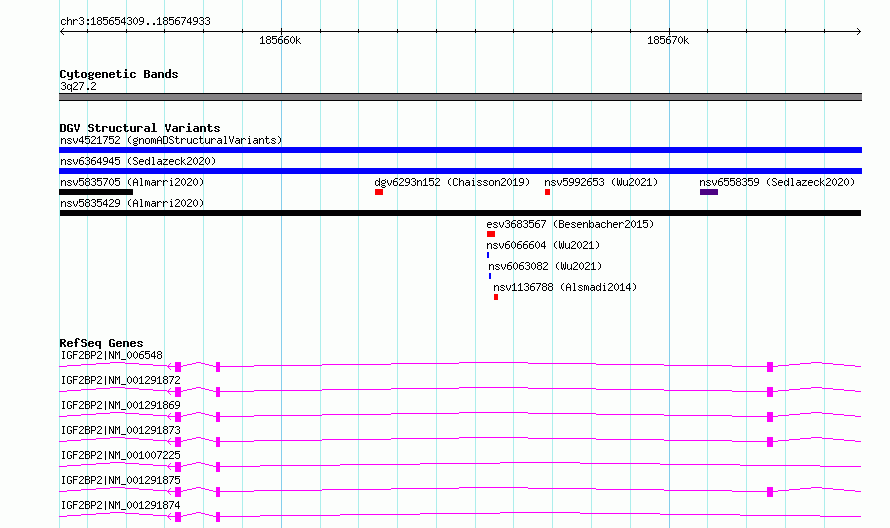Click the narrow second exon of NM_001291875
This screenshot has width=890, height=528.
point(218,492)
